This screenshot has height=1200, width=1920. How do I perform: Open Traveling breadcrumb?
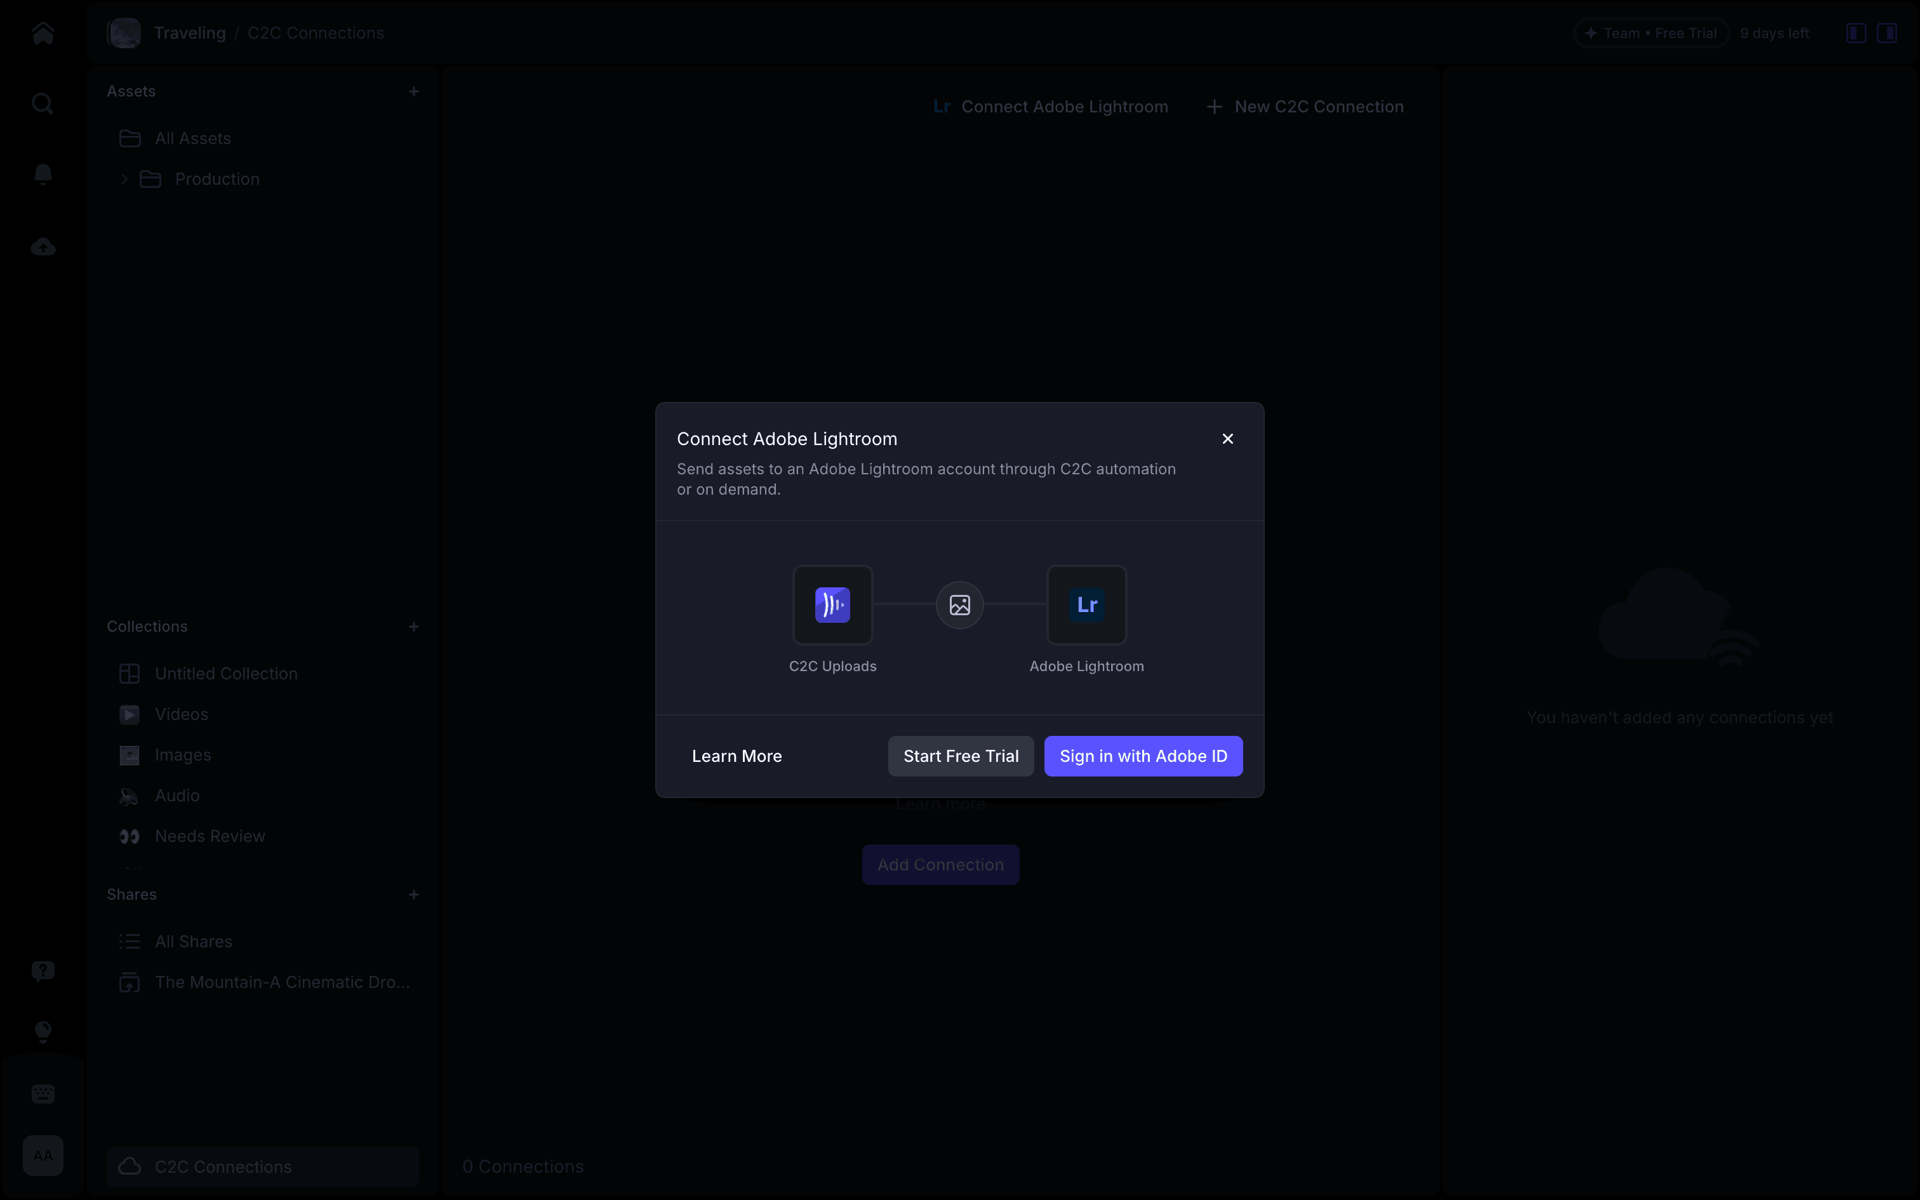(190, 33)
